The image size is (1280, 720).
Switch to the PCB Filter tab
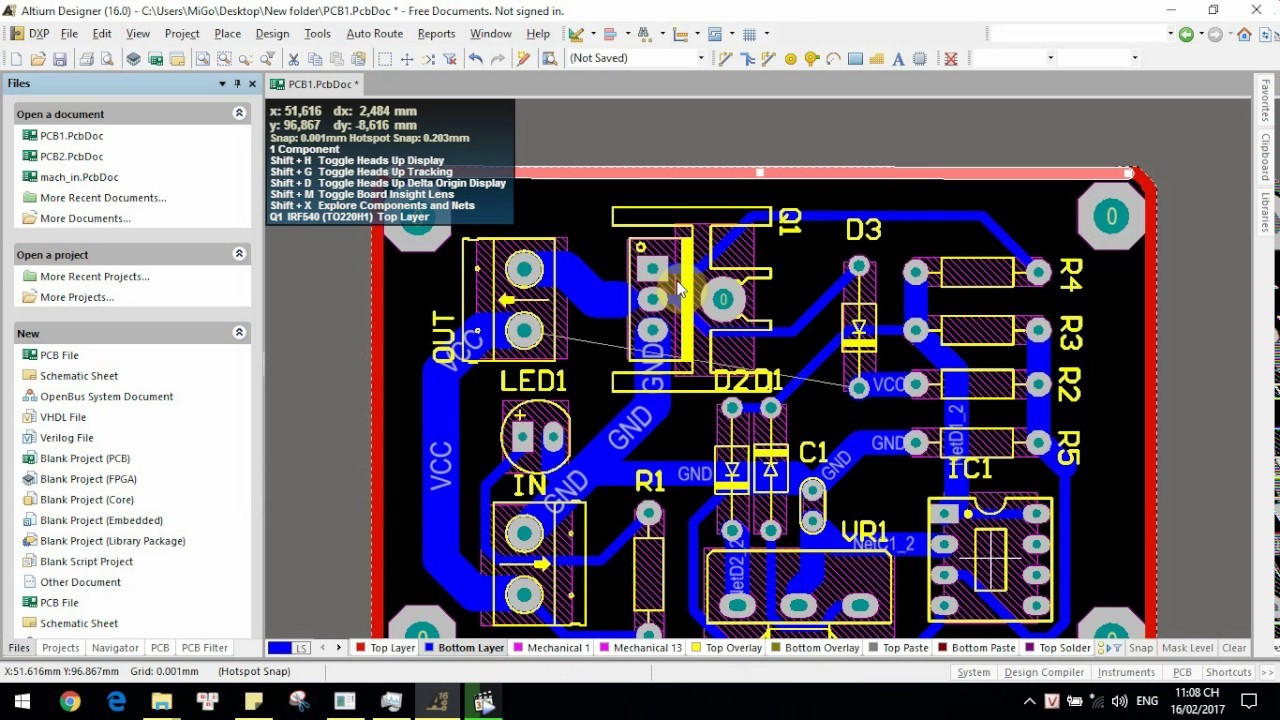coord(205,648)
